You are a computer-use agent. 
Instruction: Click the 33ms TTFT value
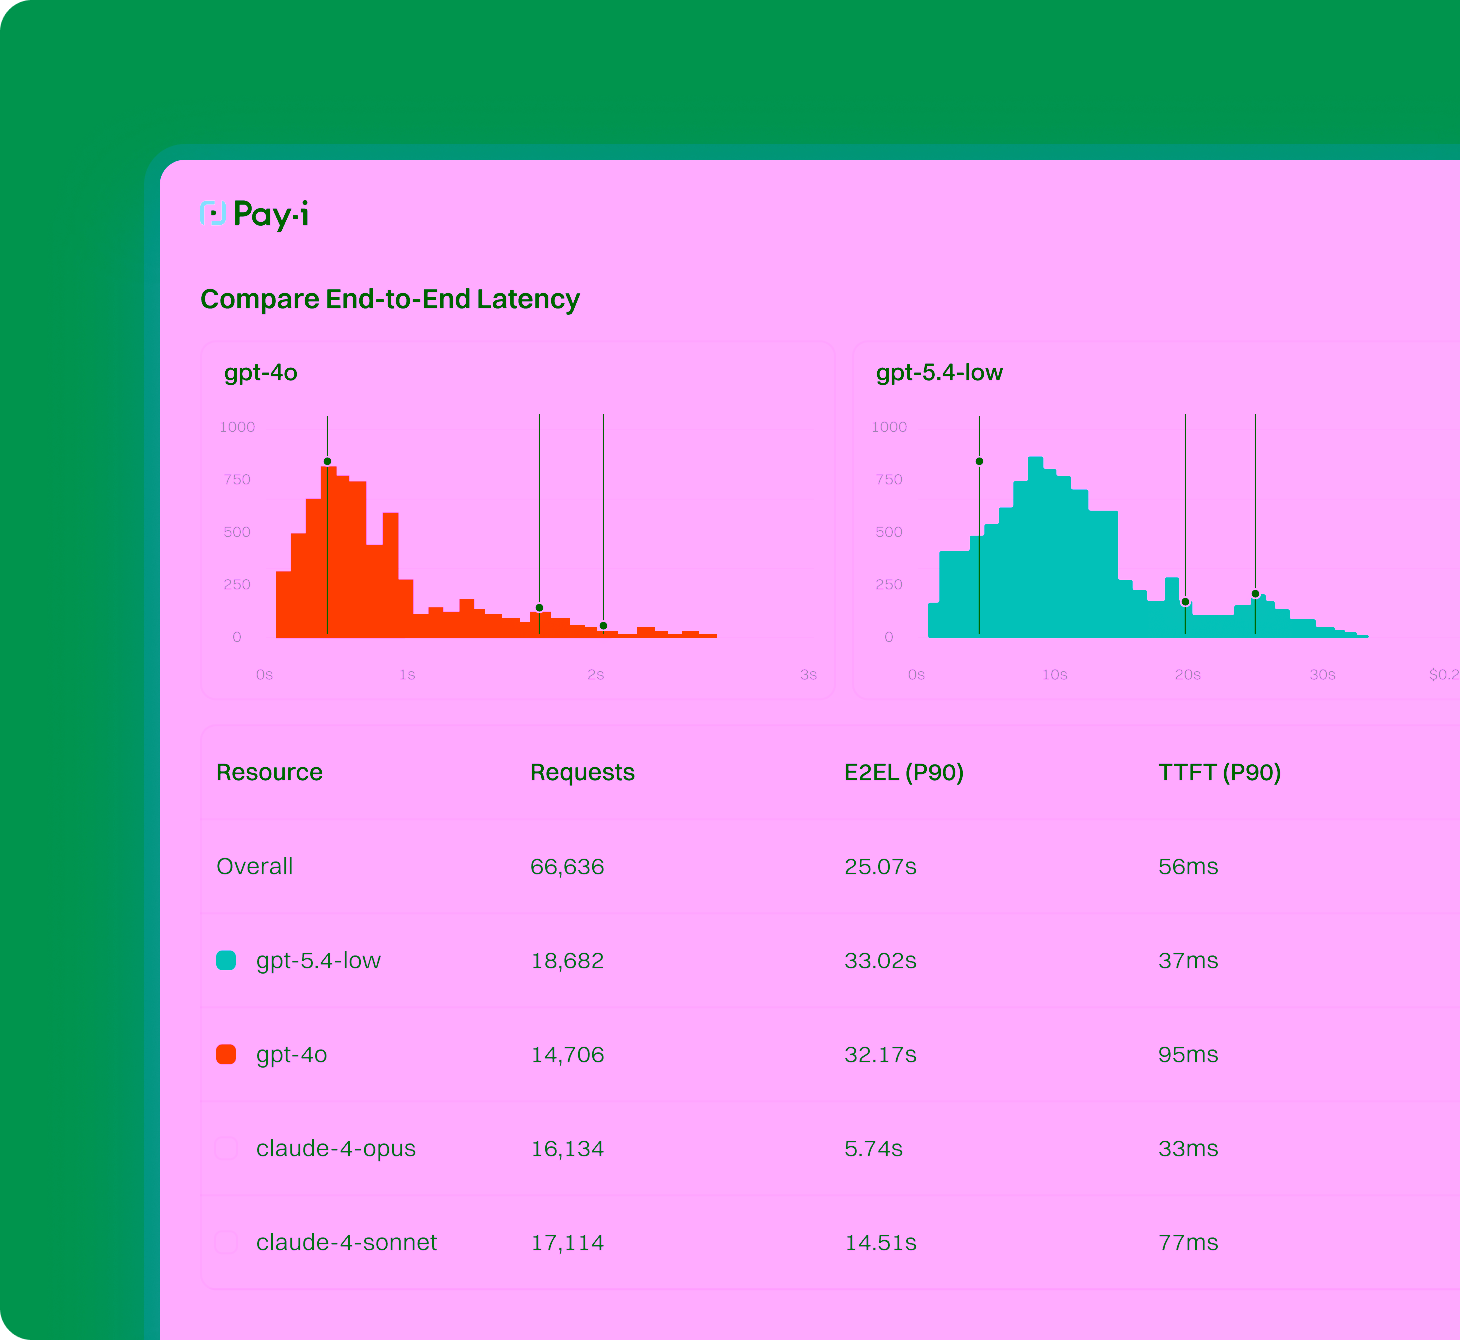[1188, 1149]
